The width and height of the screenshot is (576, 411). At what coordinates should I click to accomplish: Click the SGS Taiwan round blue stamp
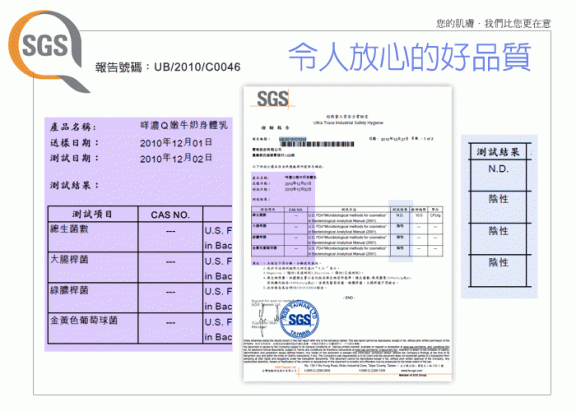coord(298,319)
